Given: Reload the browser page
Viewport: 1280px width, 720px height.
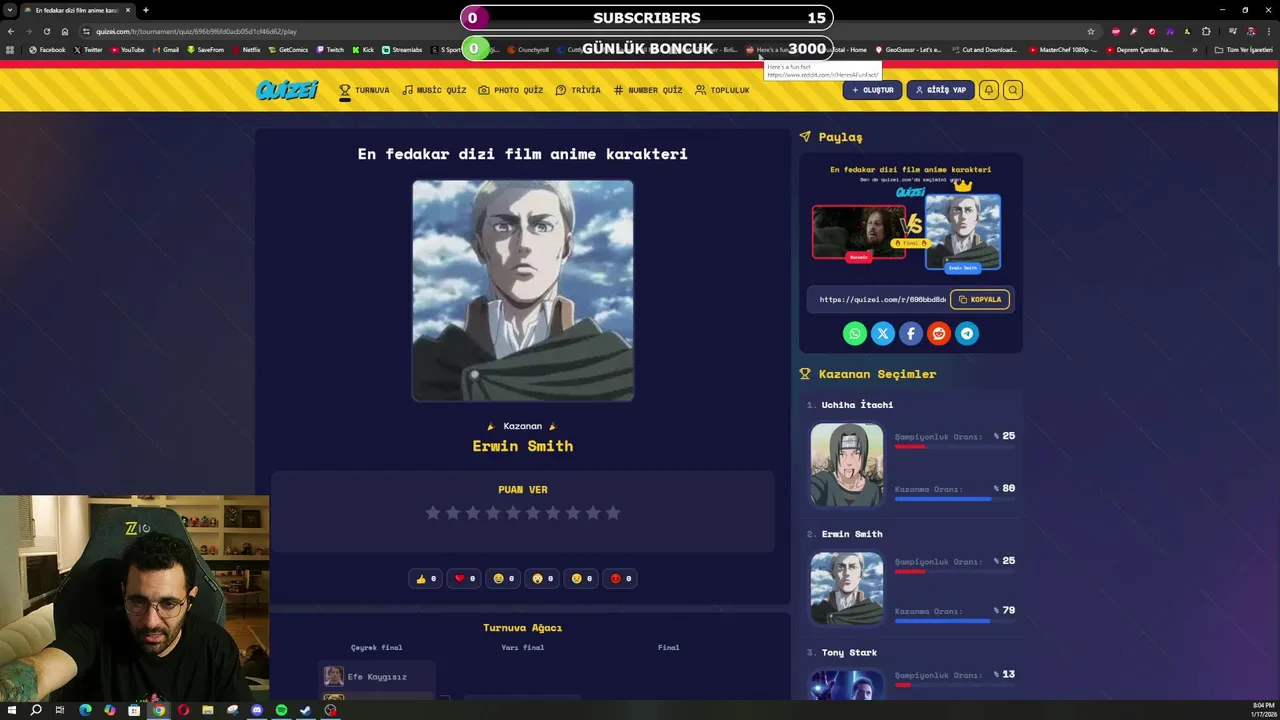Looking at the screenshot, I should (46, 31).
